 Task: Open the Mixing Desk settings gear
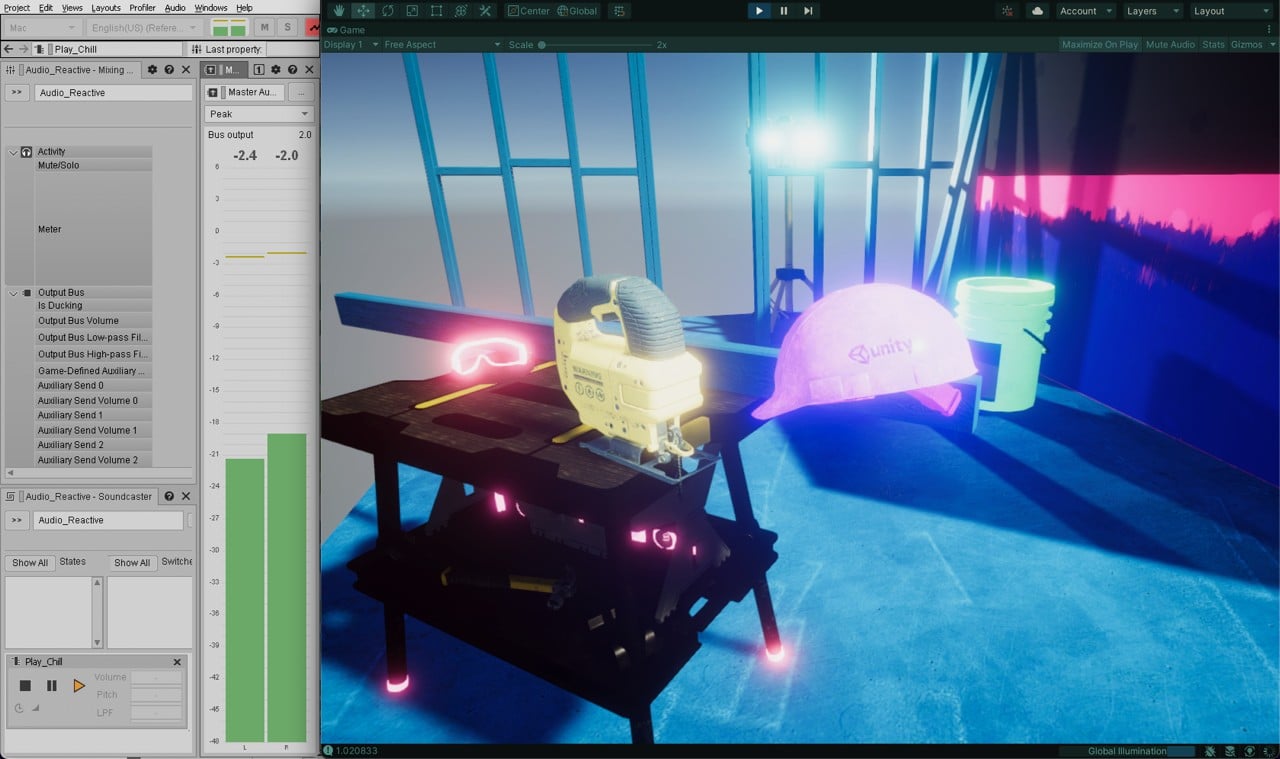point(153,69)
